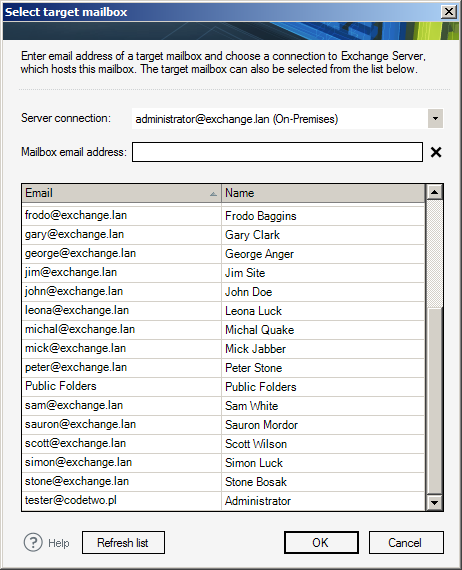462x570 pixels.
Task: Select leona@exchange.lan mailbox
Action: [x=77, y=310]
